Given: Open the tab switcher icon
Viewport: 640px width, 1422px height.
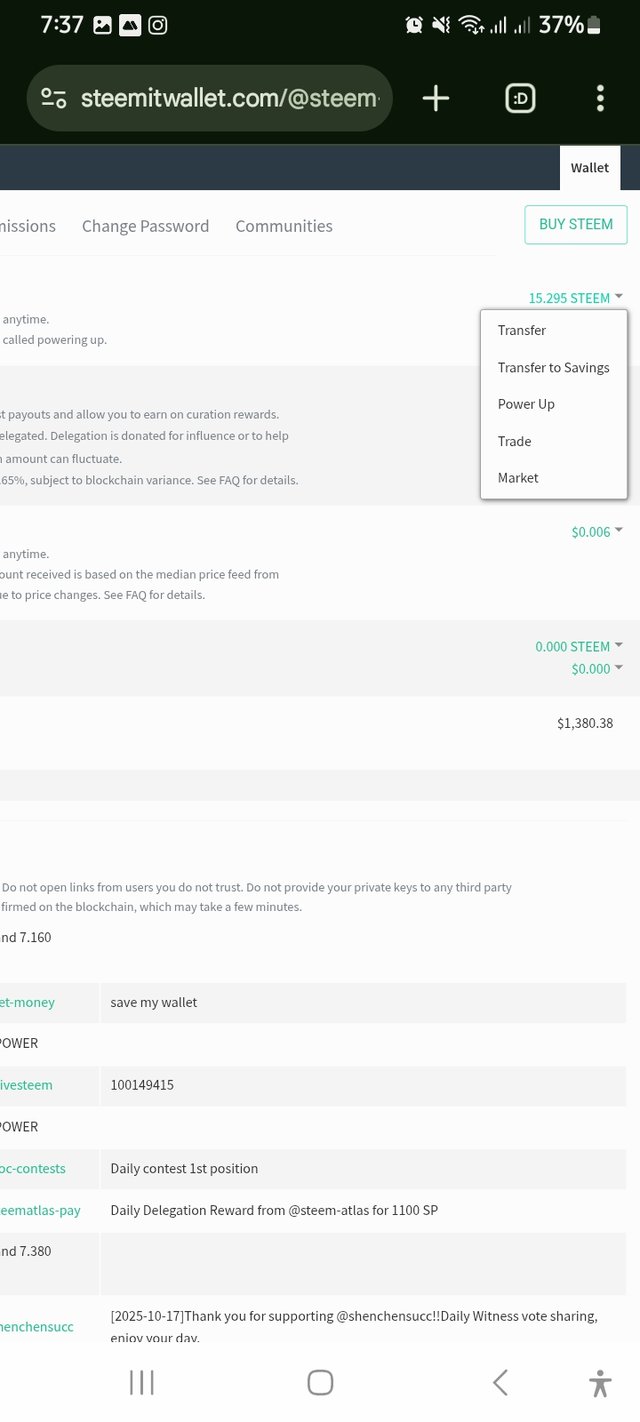Looking at the screenshot, I should pos(520,98).
